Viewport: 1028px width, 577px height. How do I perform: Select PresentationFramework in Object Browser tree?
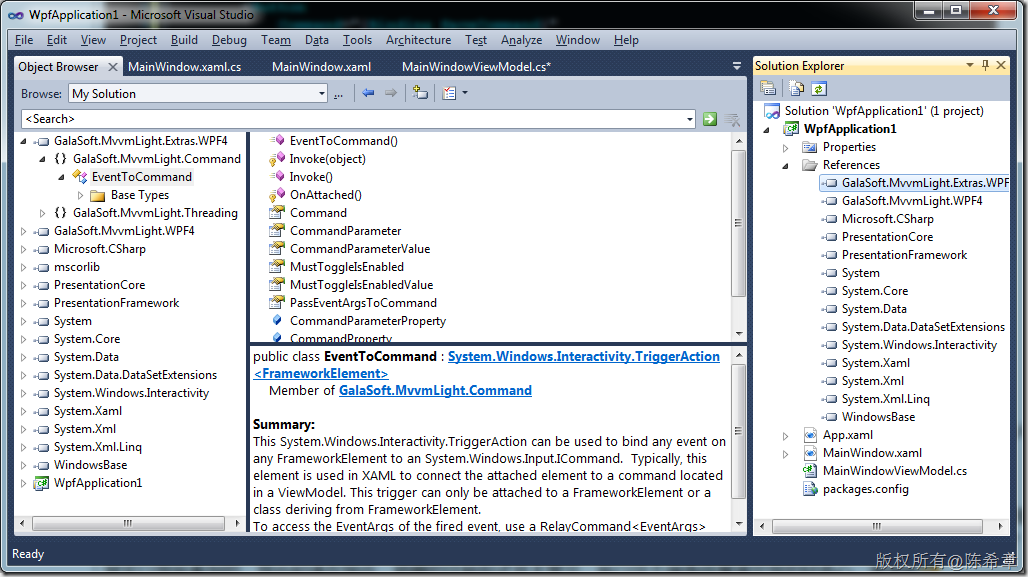coord(116,303)
